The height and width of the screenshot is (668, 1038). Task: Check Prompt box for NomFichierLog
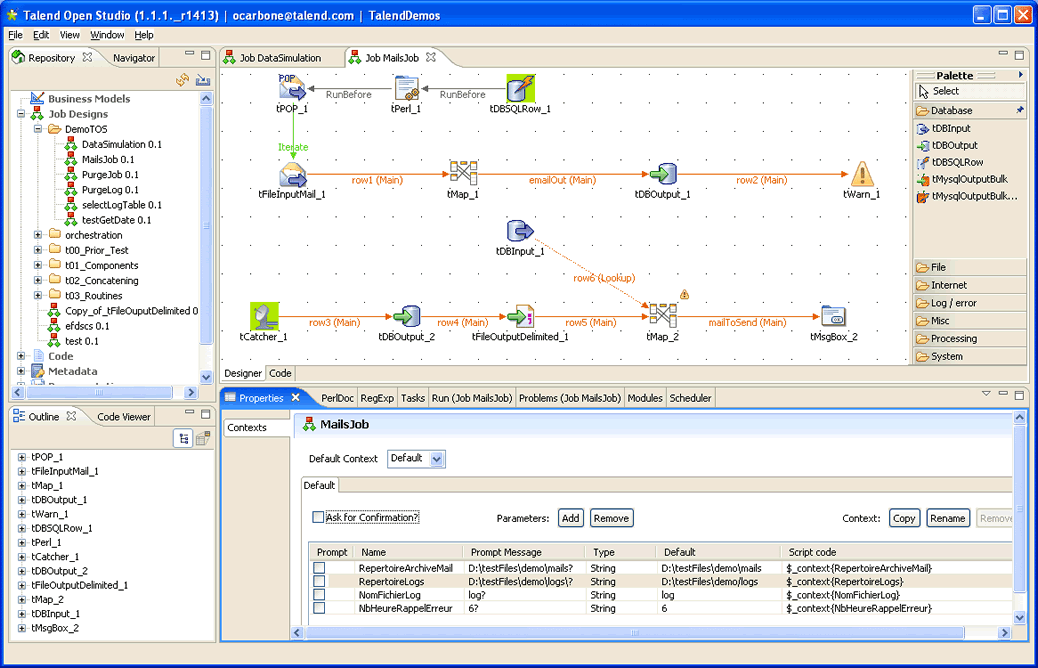pyautogui.click(x=320, y=595)
